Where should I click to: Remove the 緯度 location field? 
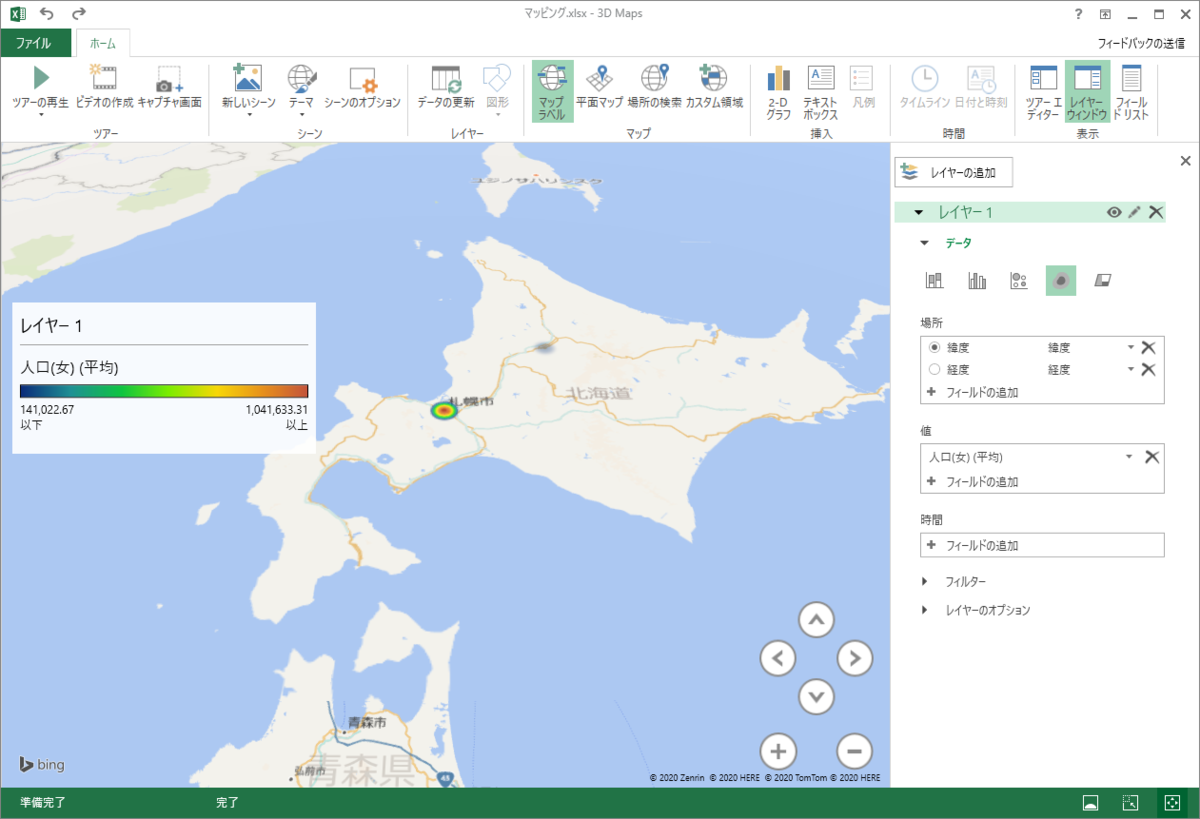pos(1149,347)
